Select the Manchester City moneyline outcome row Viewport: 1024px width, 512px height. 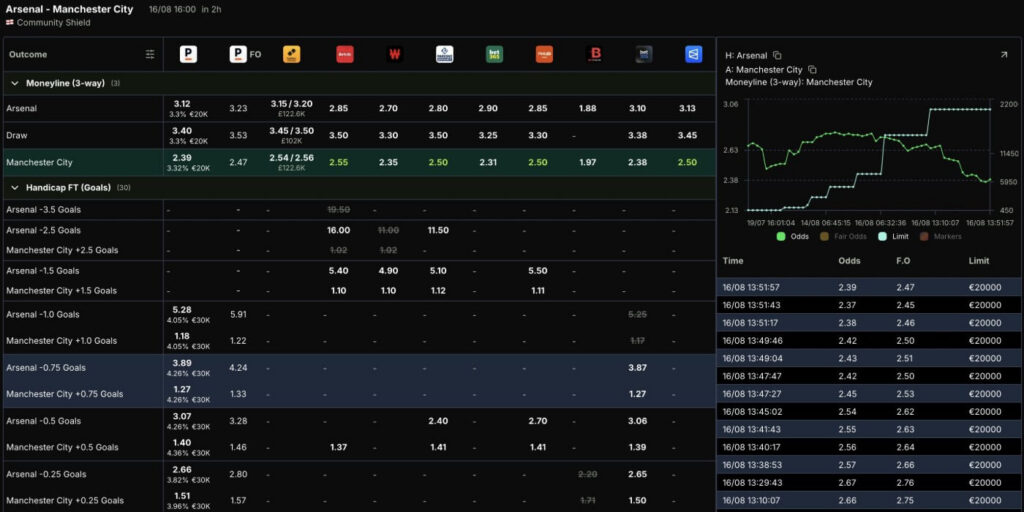pos(359,162)
